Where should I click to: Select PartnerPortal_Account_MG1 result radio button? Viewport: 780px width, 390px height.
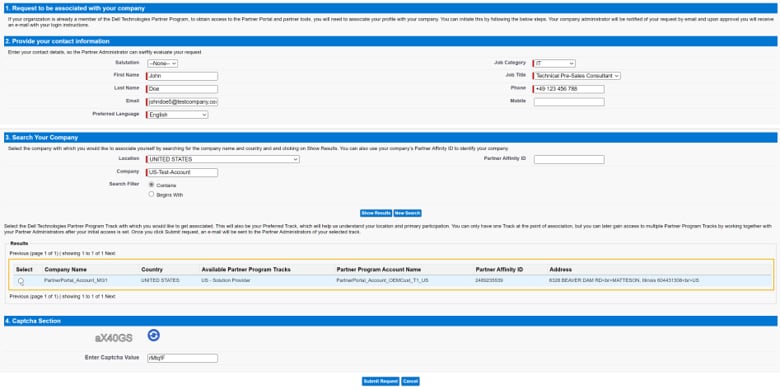click(x=20, y=281)
